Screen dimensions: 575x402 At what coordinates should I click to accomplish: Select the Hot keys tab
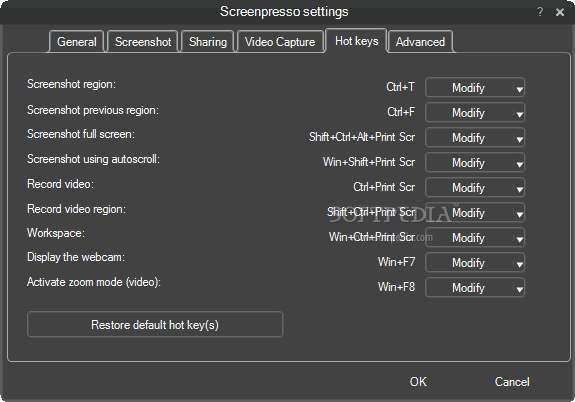point(356,41)
